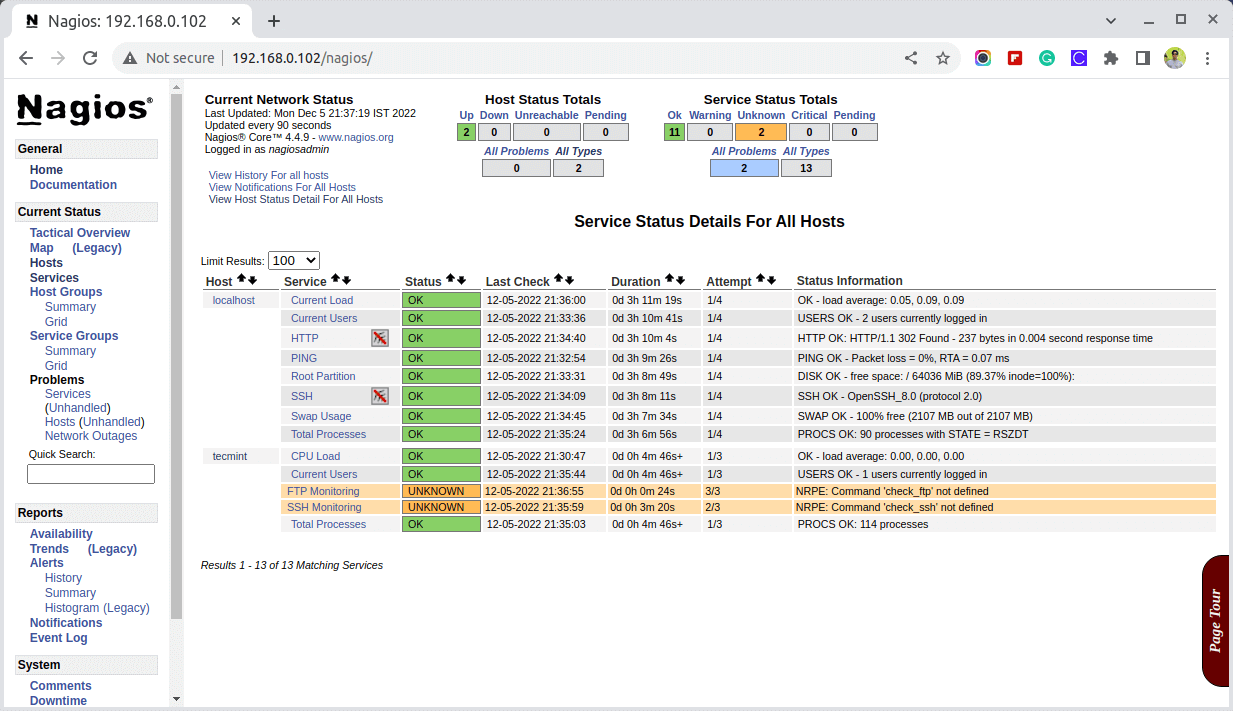
Task: Click the disabled-checks icon beside HTTP service
Action: pos(379,338)
